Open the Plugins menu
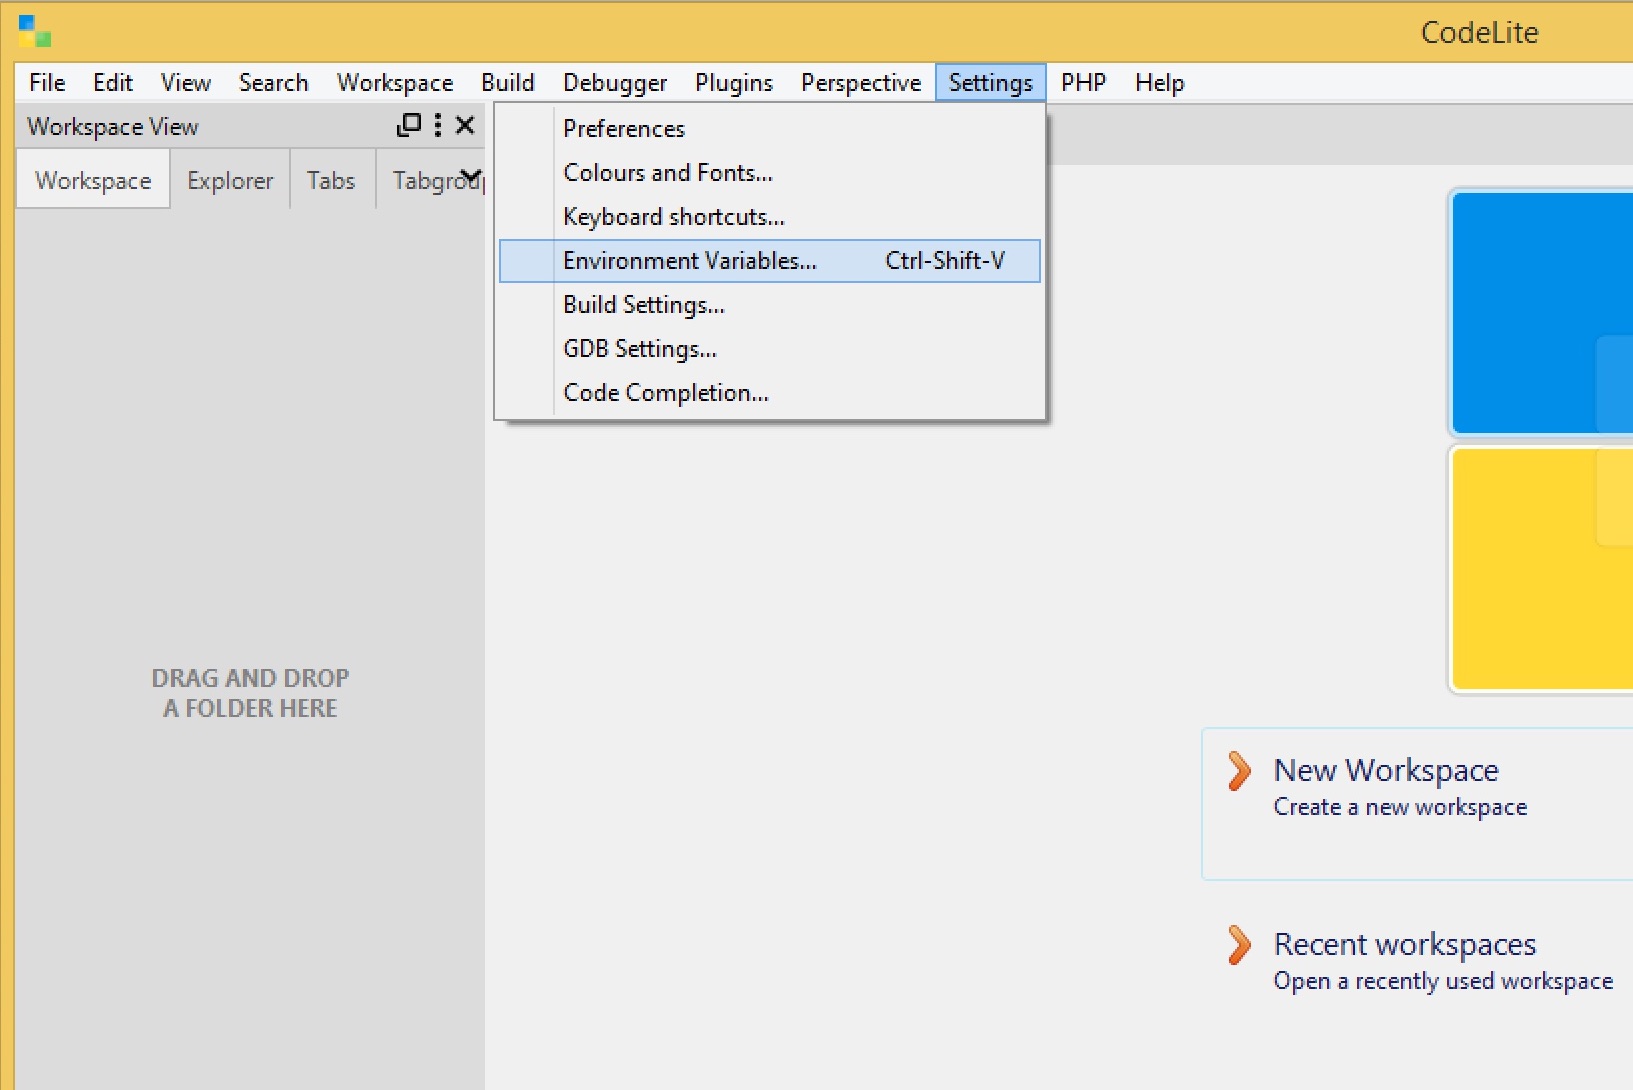This screenshot has height=1090, width=1633. pyautogui.click(x=734, y=83)
